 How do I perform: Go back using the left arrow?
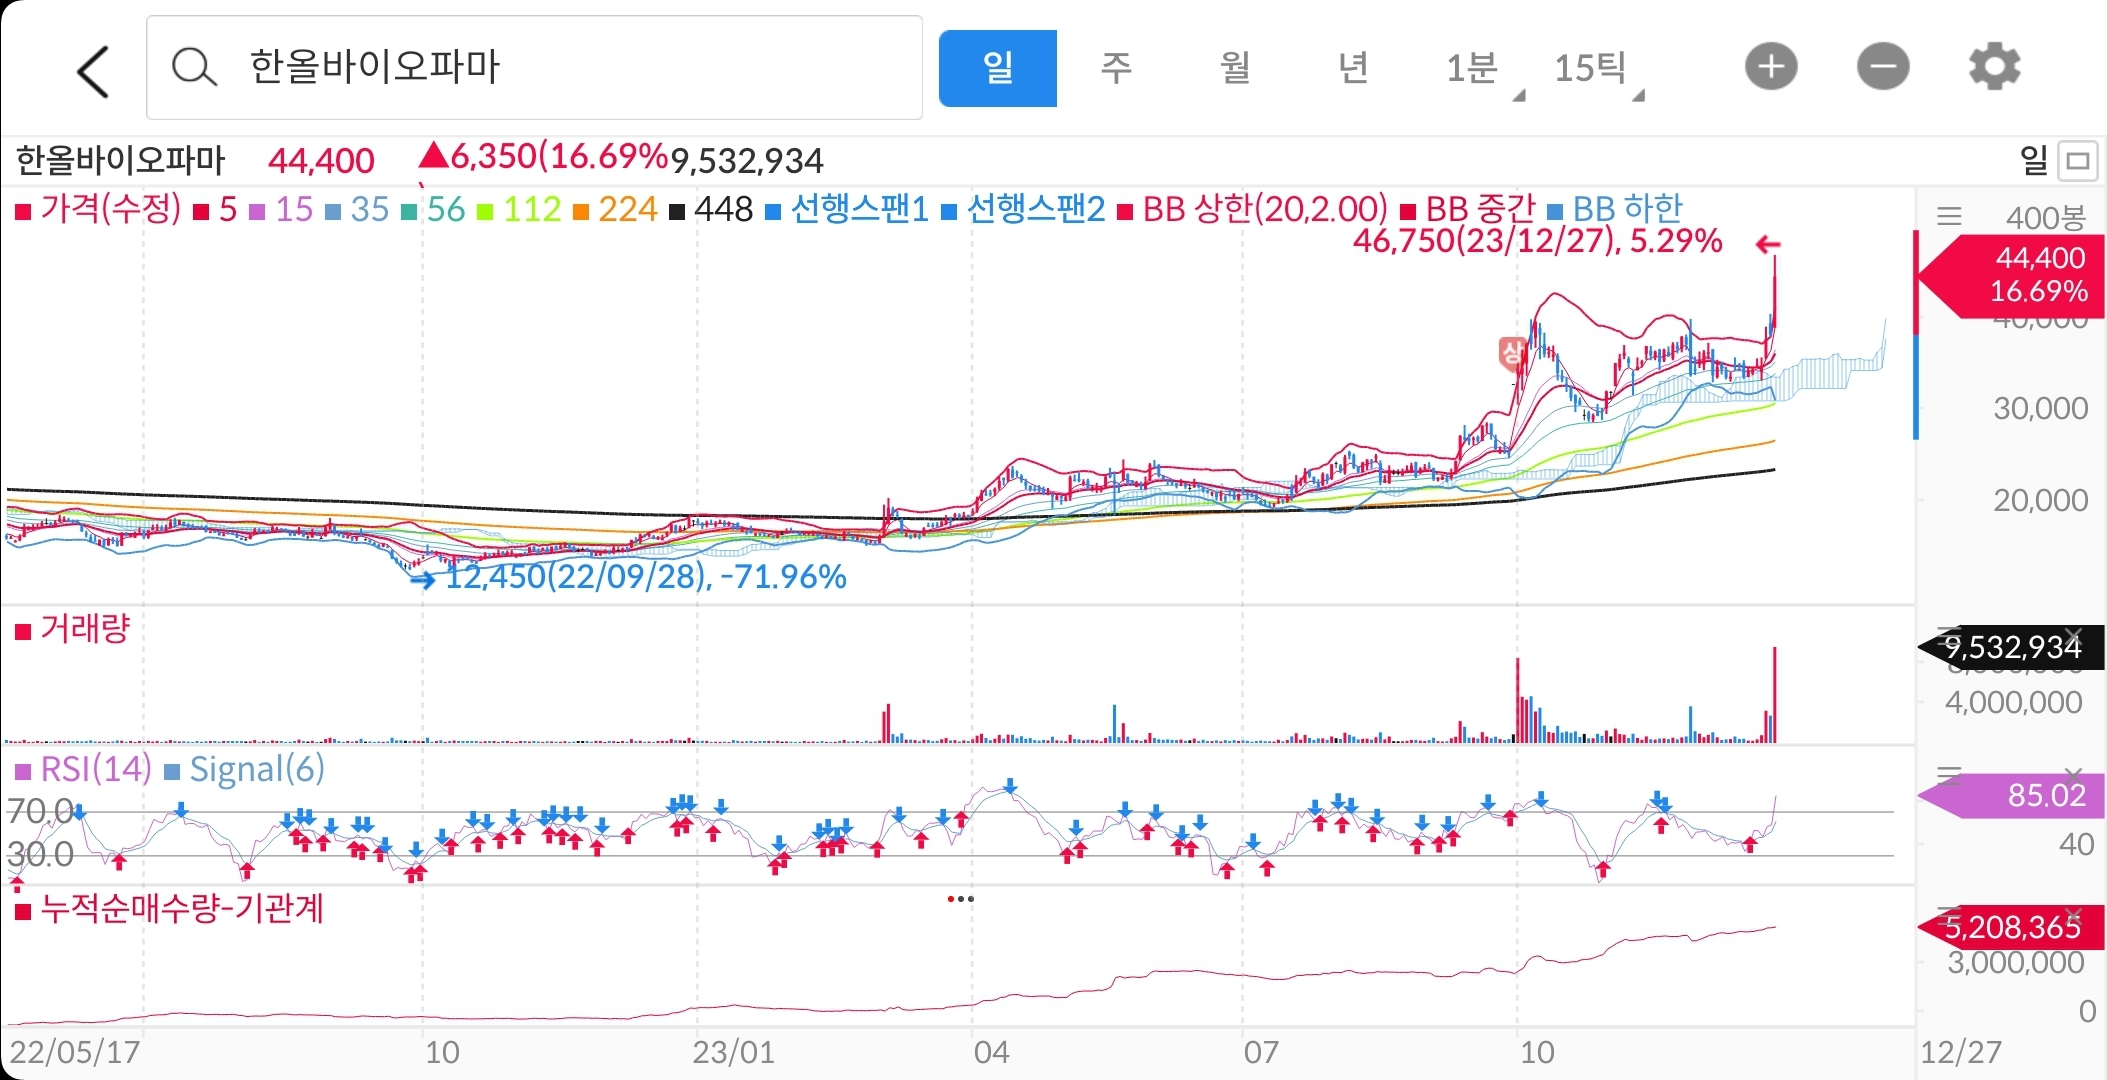pyautogui.click(x=93, y=70)
